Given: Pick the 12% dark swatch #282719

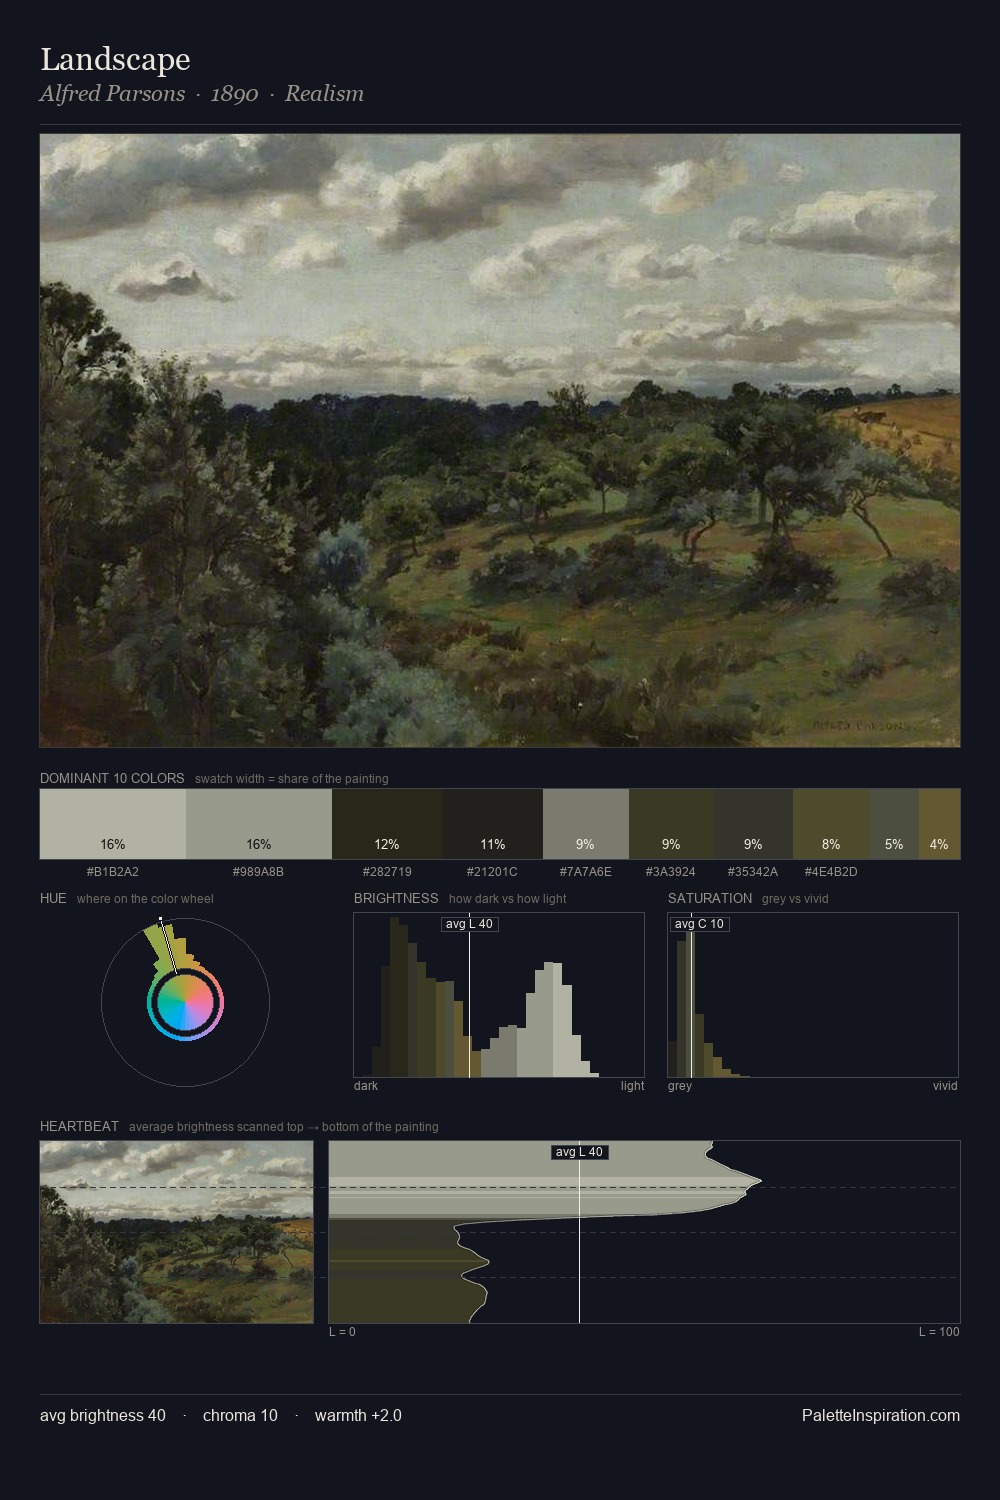Looking at the screenshot, I should pos(387,824).
